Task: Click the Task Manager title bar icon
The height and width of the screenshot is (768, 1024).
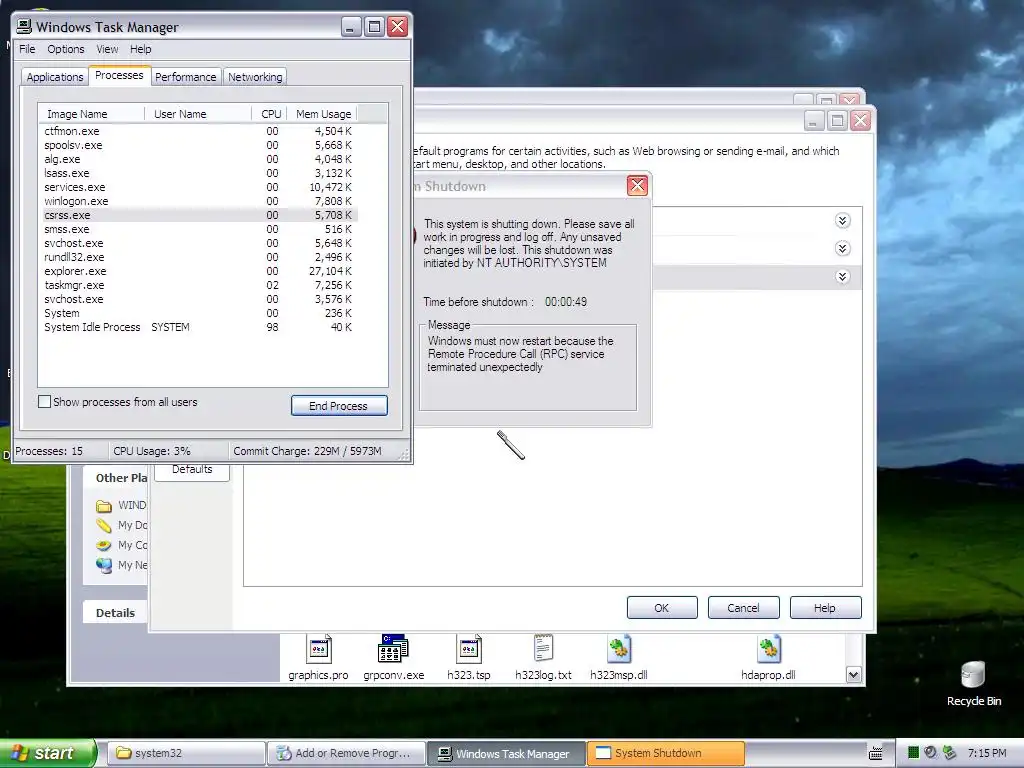Action: coord(24,26)
